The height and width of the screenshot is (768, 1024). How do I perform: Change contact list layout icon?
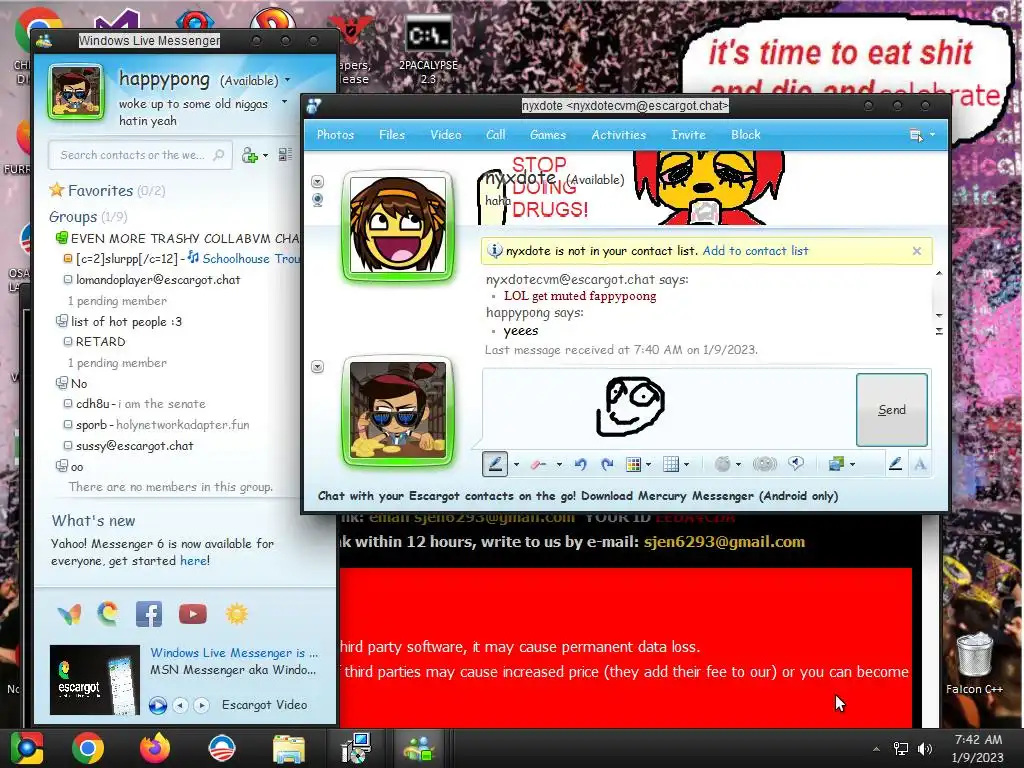pos(285,155)
